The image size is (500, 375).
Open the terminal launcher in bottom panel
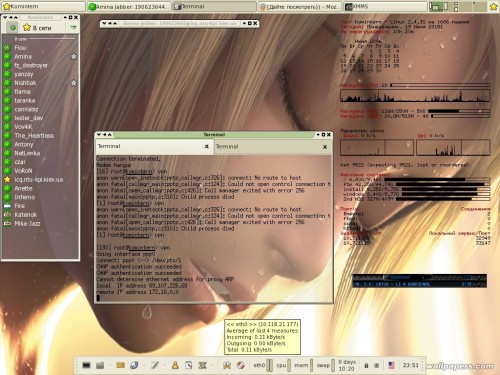point(86,365)
